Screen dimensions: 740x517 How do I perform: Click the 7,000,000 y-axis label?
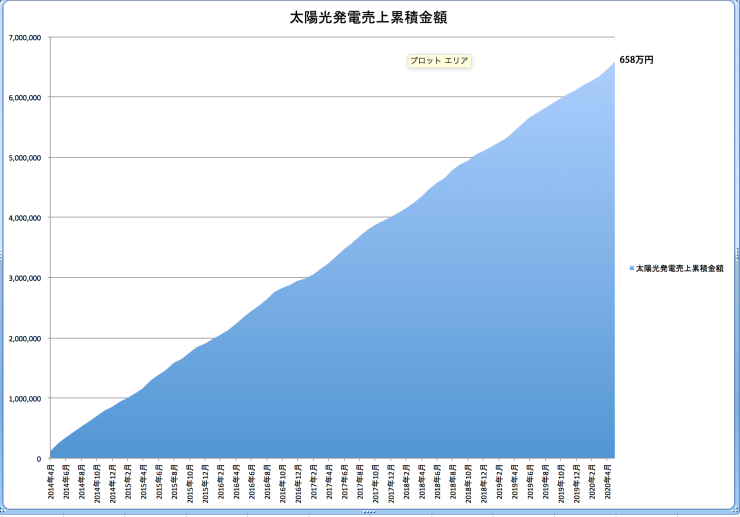point(25,37)
